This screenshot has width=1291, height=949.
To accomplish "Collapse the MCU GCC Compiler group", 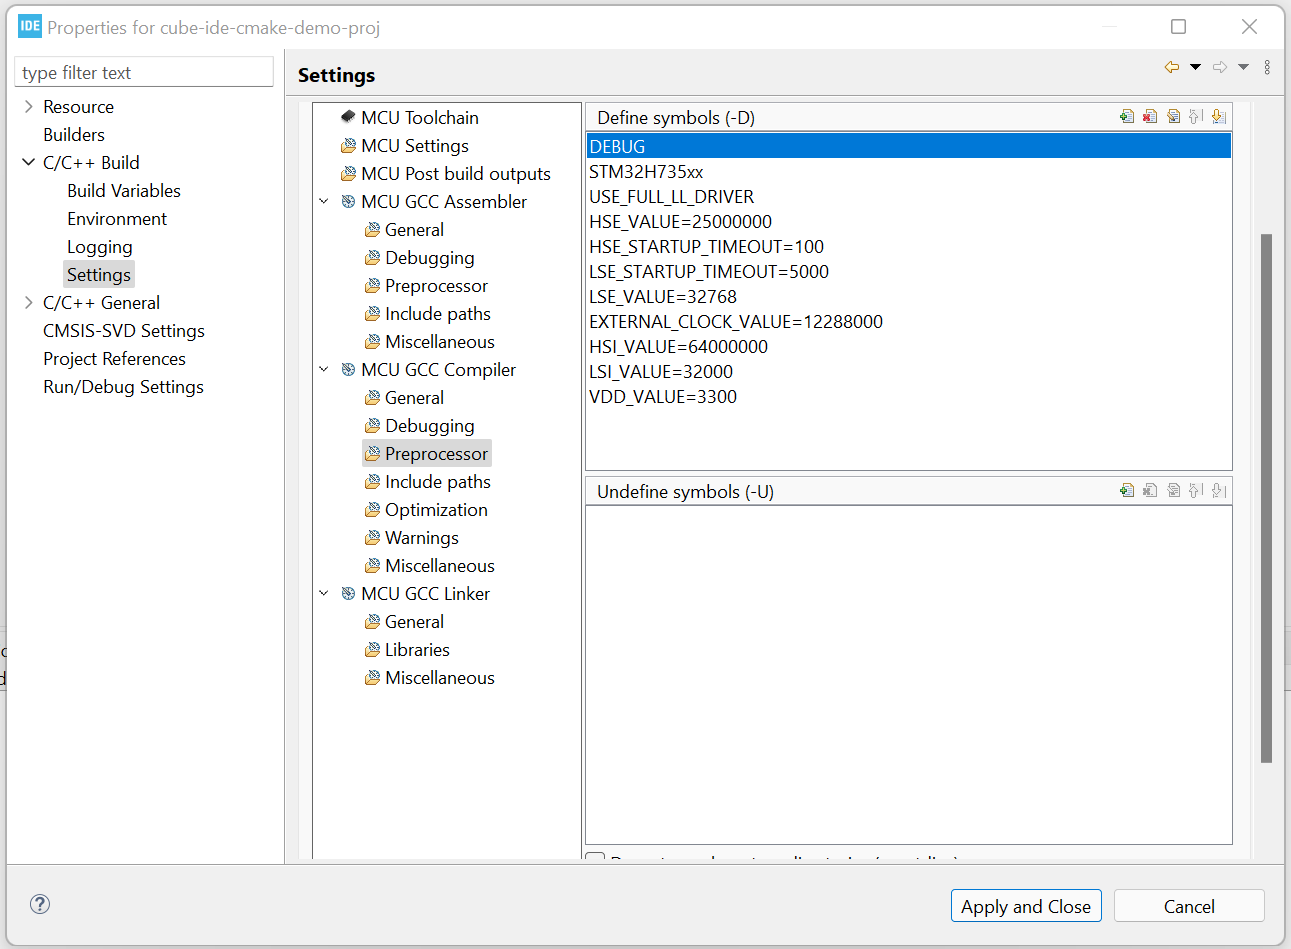I will 324,369.
